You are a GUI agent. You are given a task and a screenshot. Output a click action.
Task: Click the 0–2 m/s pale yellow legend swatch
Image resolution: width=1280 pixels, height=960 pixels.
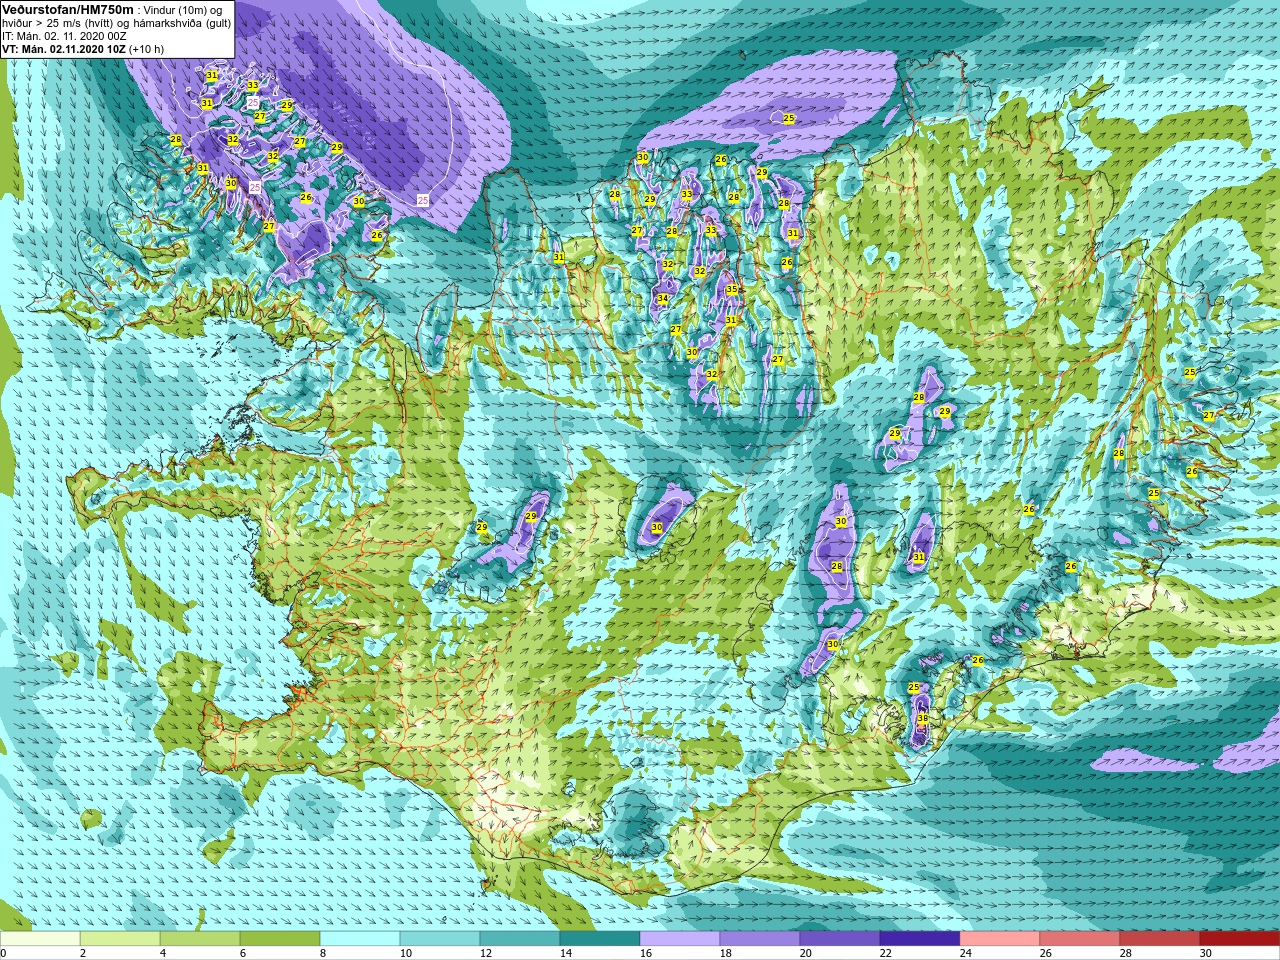point(40,939)
